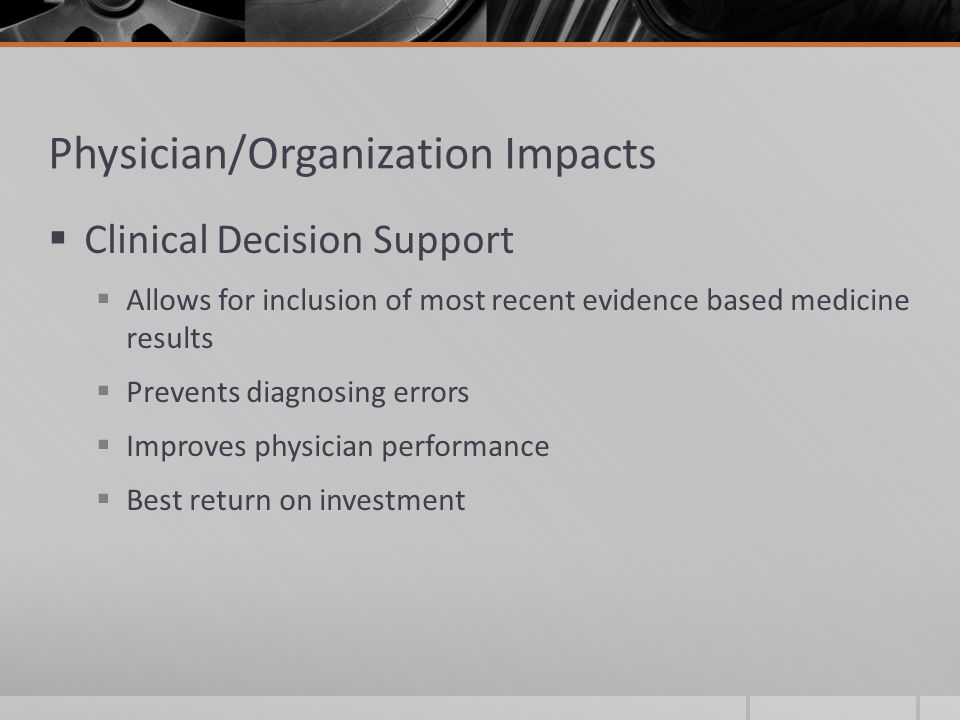The height and width of the screenshot is (720, 960).
Task: Click the bullet marker beside "Prevents diagnosing errors"
Action: pos(103,391)
